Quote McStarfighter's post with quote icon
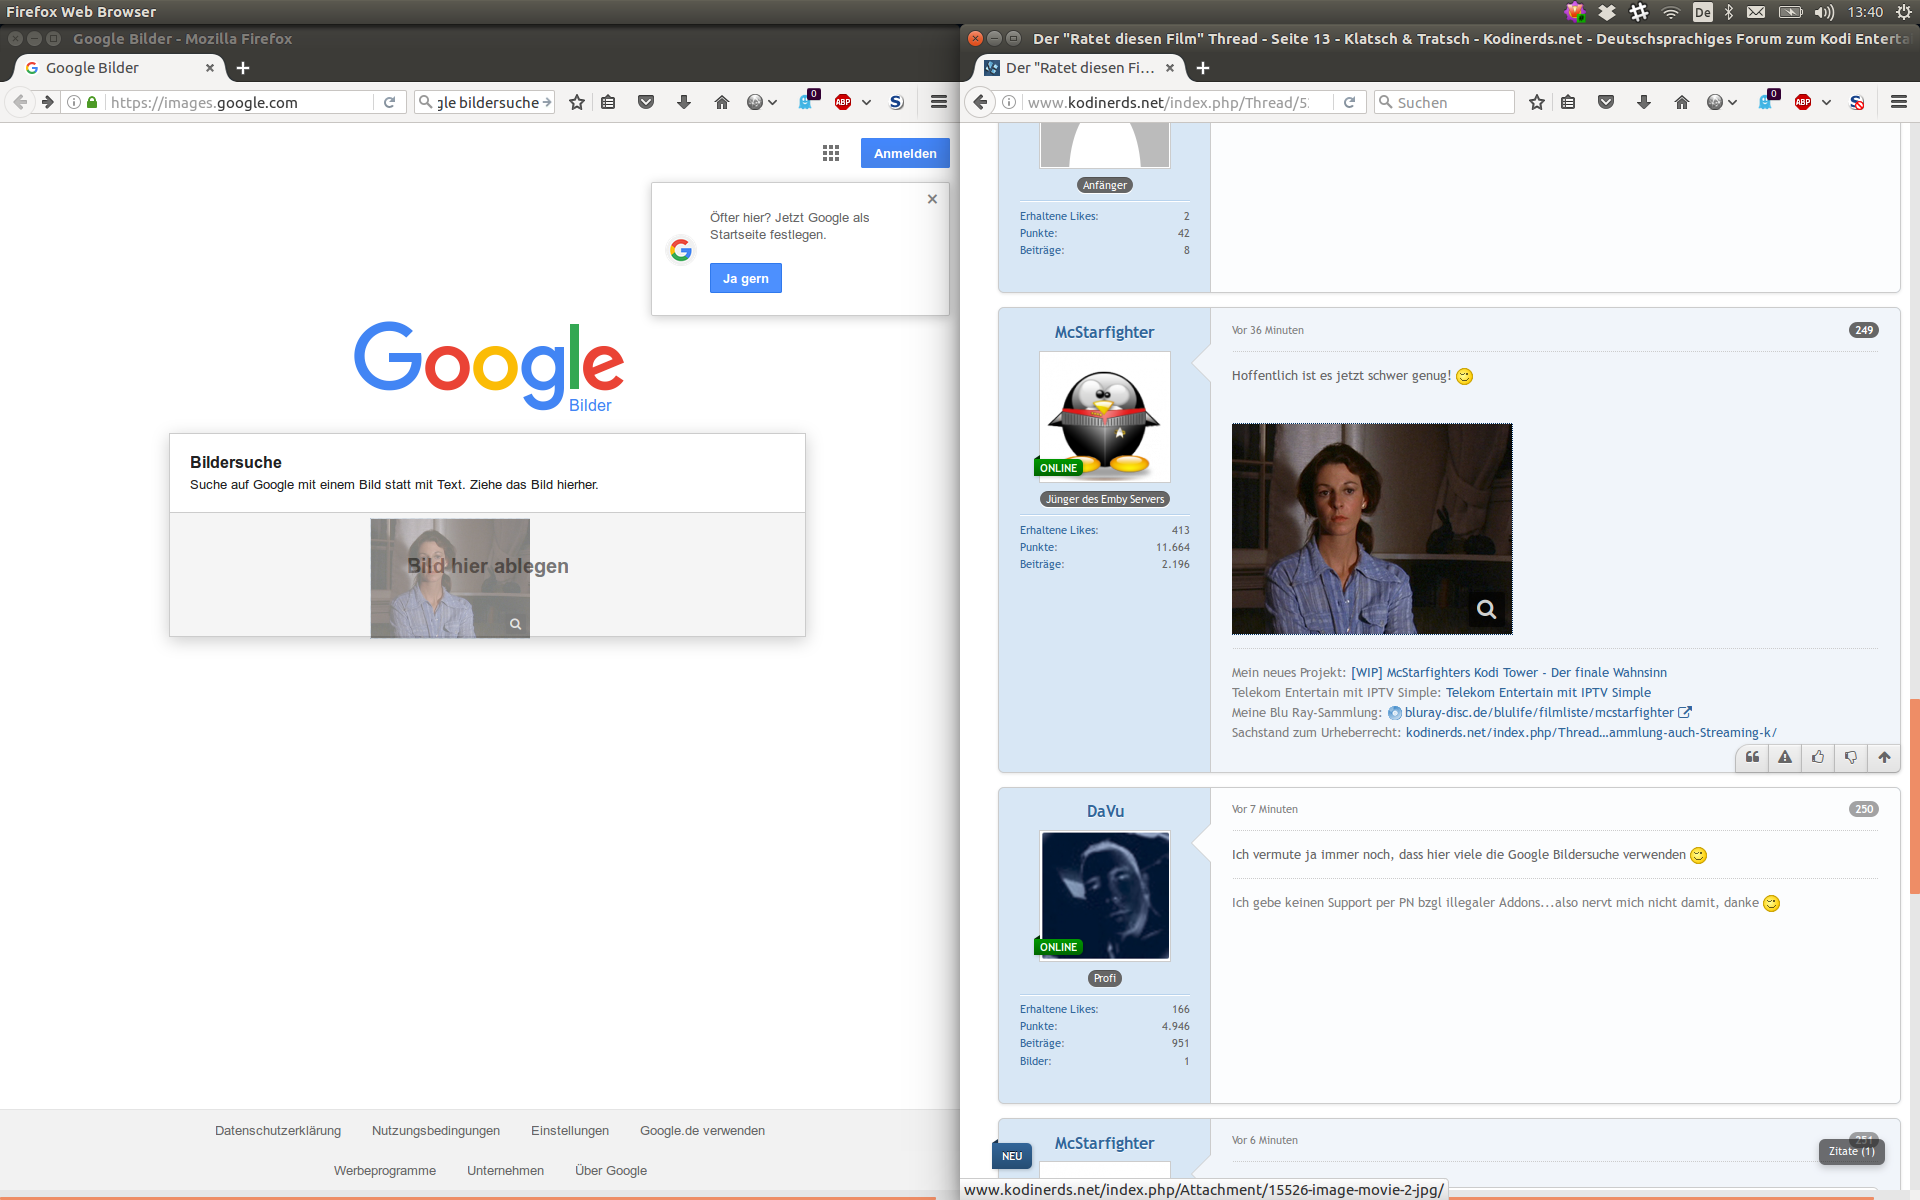The width and height of the screenshot is (1920, 1200). [x=1752, y=758]
